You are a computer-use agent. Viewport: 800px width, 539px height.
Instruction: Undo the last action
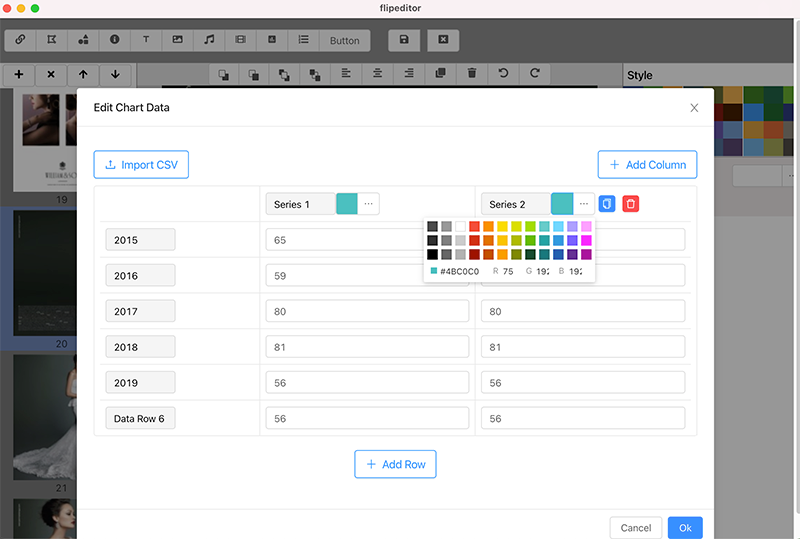coord(503,74)
